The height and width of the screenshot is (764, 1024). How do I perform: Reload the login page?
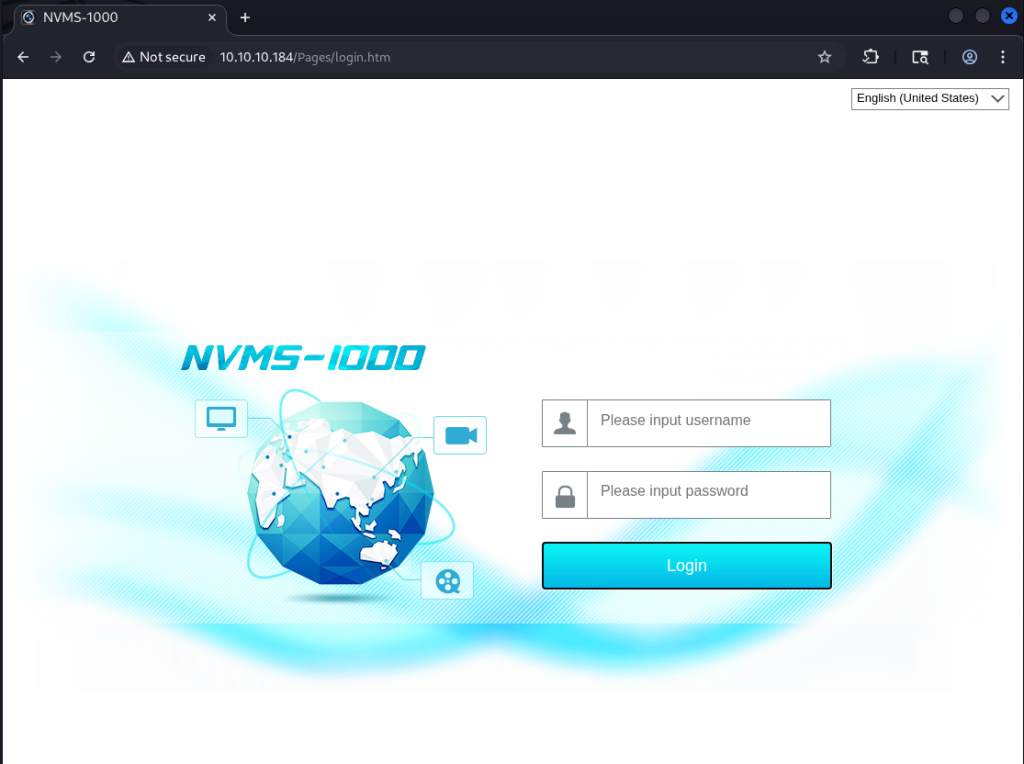click(x=89, y=57)
